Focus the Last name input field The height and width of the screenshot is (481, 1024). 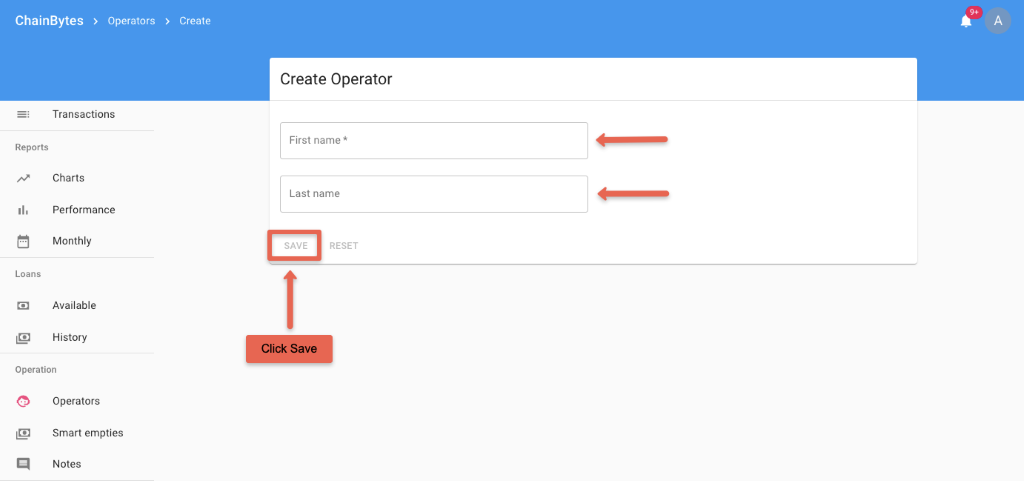coord(434,194)
